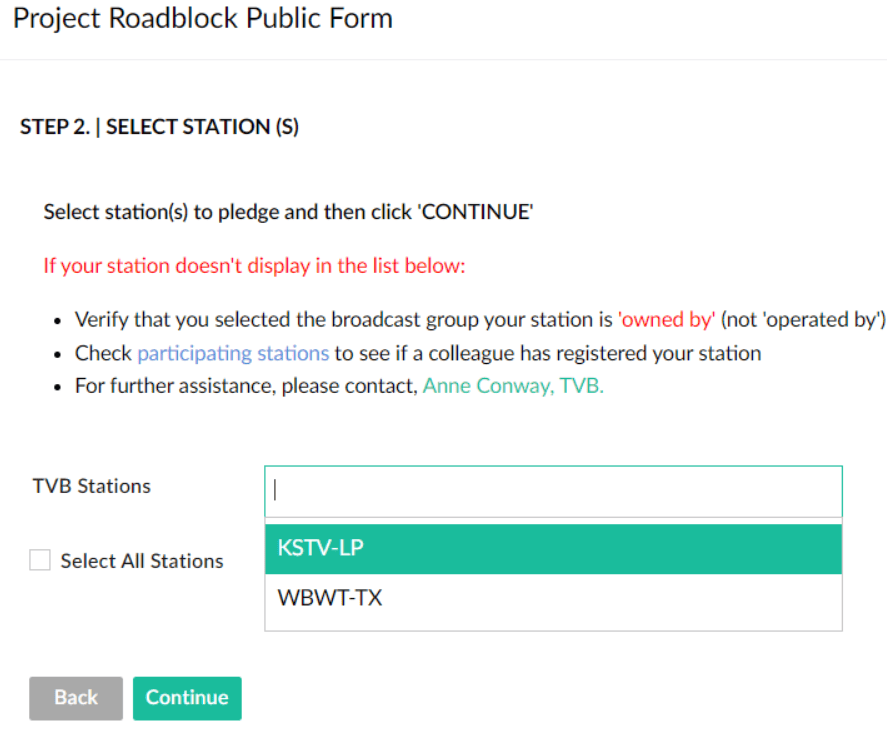Click the red 'If your station doesn't display' notice
887x747 pixels.
click(x=255, y=266)
